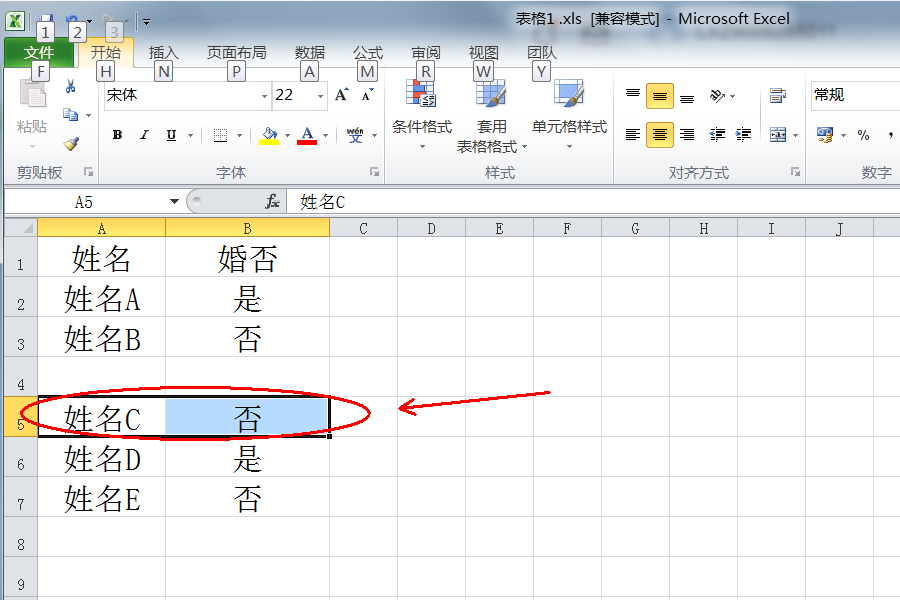Expand the Merge and Center dropdown arrow

[796, 136]
